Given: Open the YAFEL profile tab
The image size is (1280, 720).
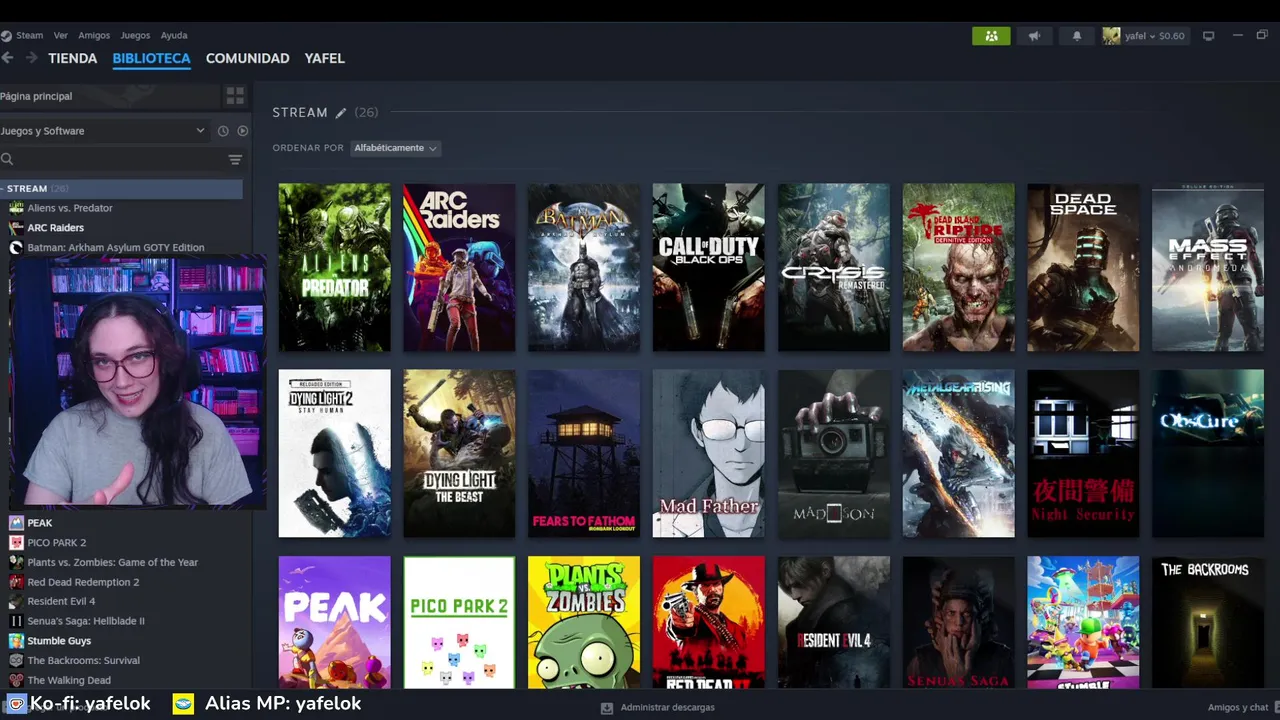Looking at the screenshot, I should coord(325,58).
